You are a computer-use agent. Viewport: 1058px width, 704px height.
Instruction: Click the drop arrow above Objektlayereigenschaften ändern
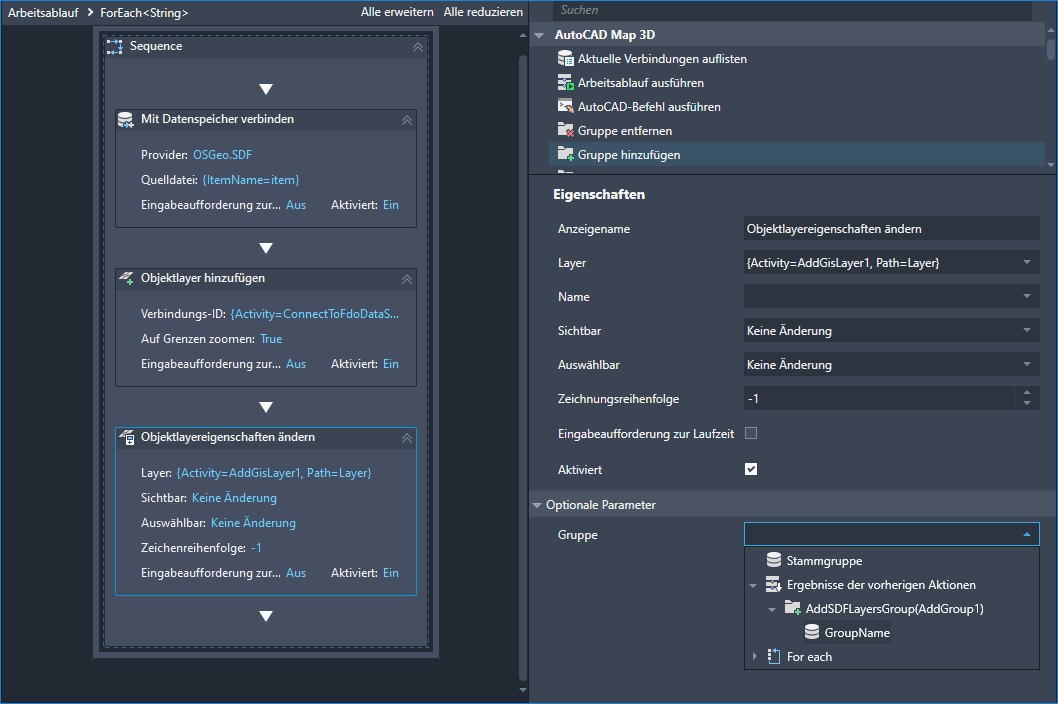pyautogui.click(x=266, y=407)
